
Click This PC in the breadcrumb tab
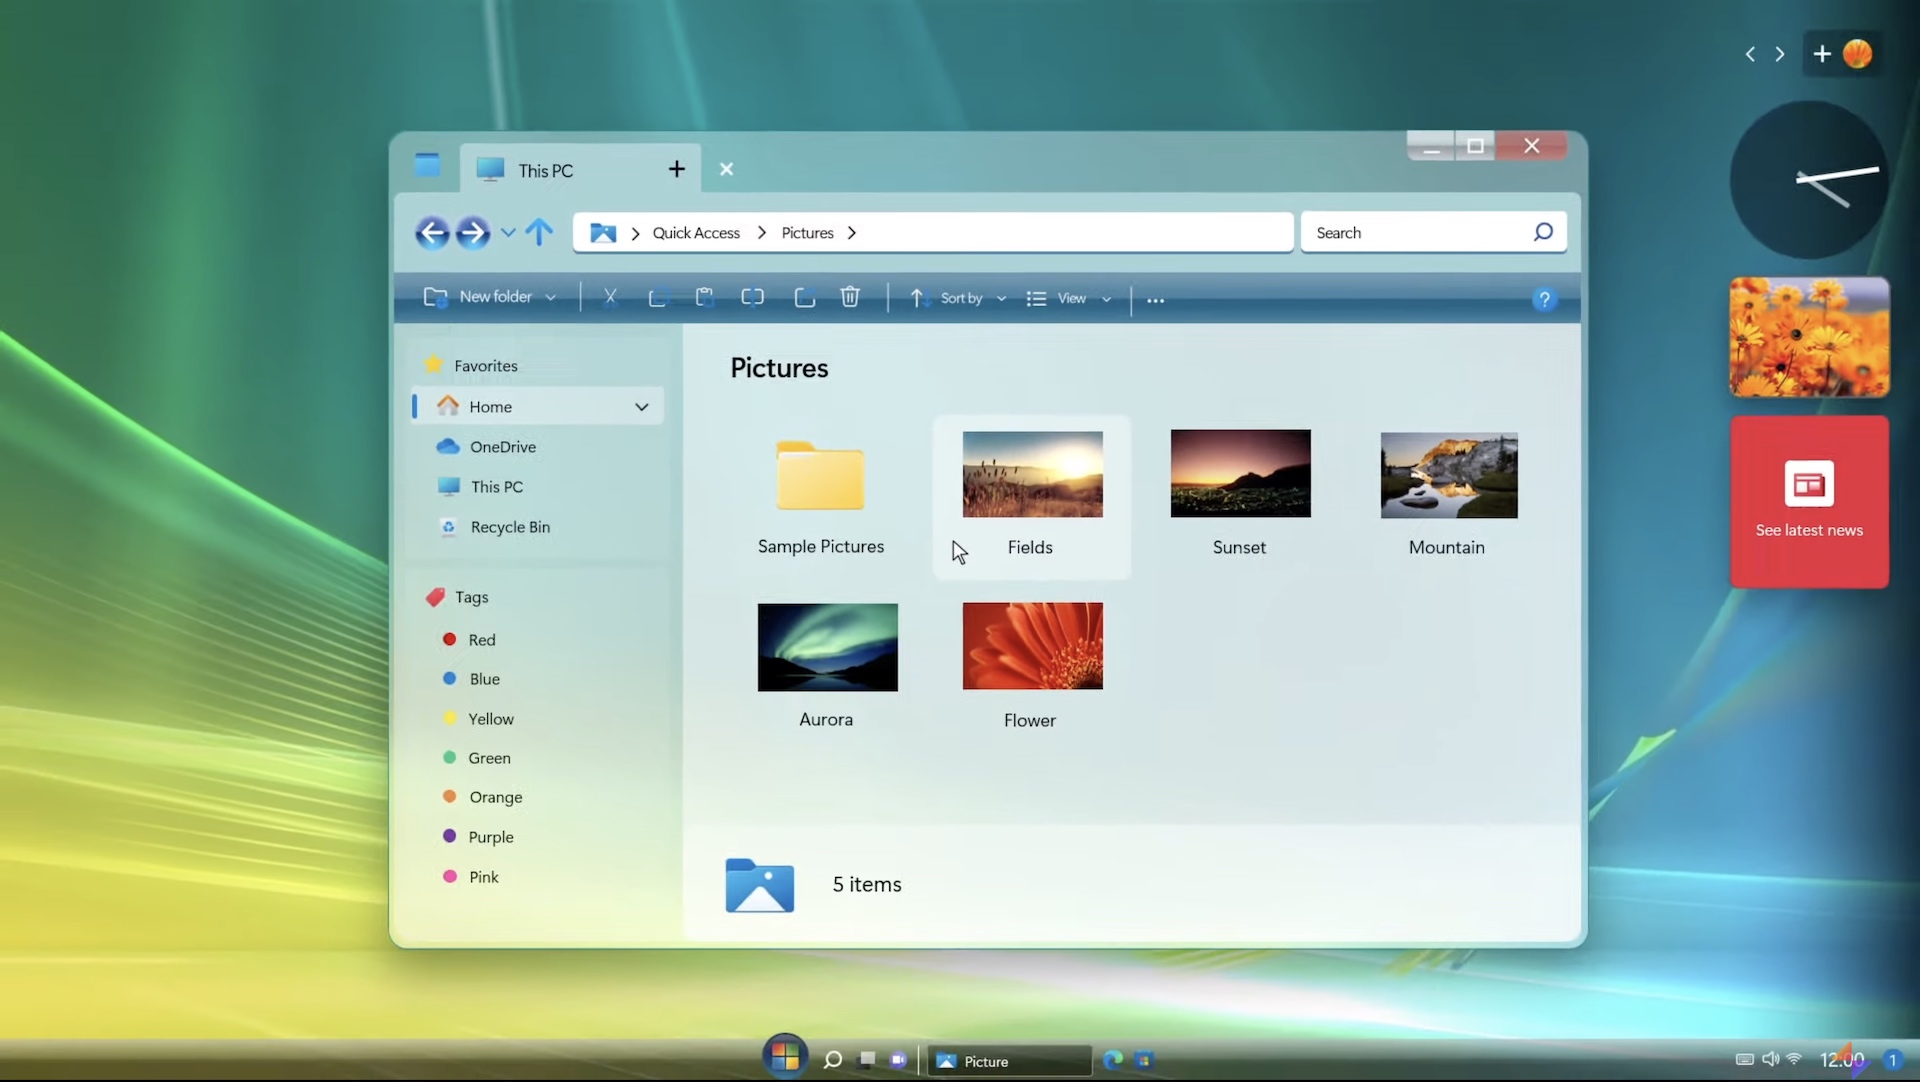546,169
